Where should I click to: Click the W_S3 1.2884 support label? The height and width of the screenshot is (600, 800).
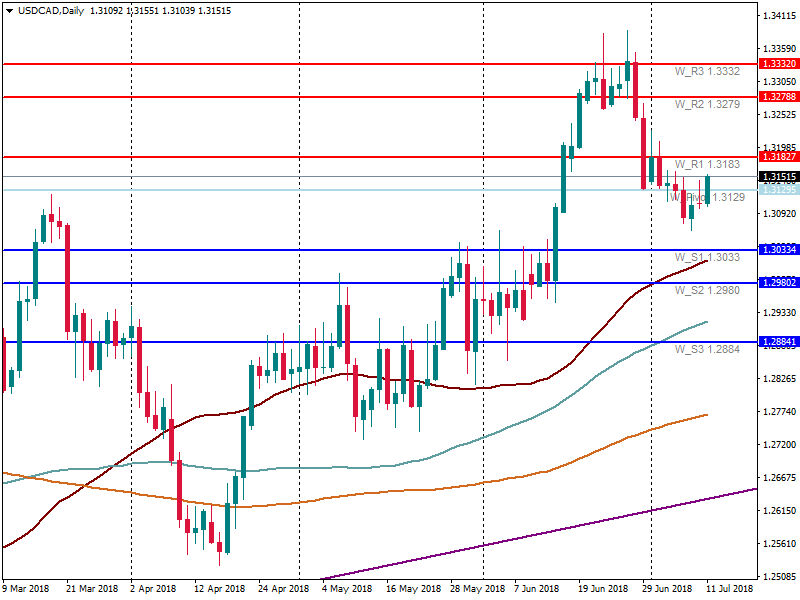coord(707,349)
